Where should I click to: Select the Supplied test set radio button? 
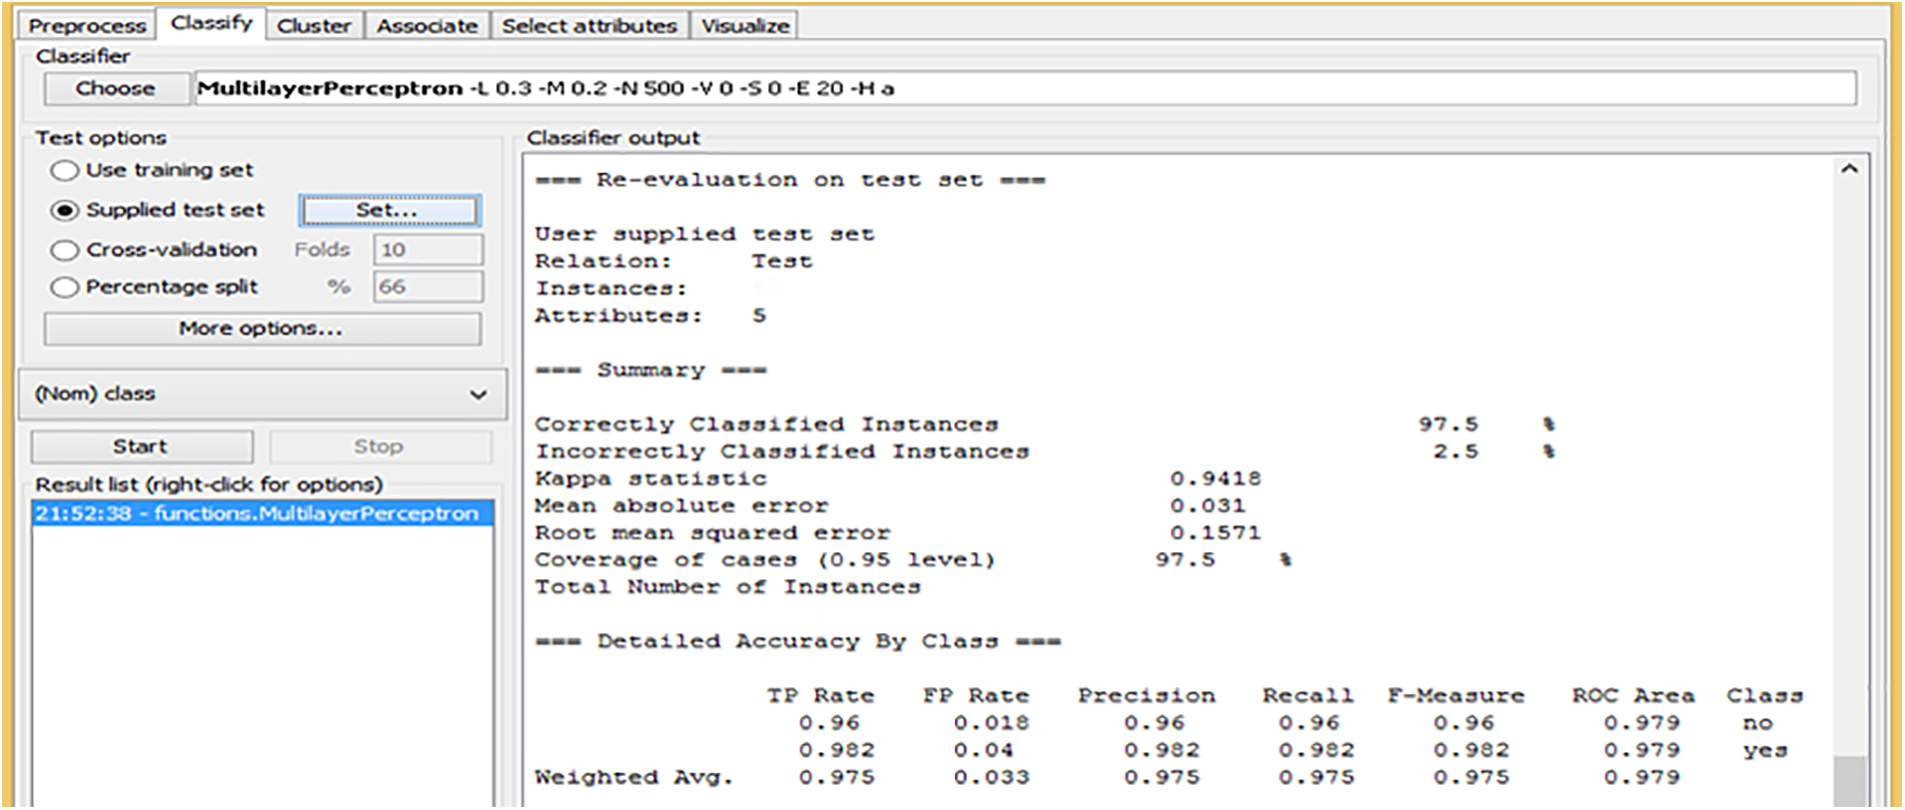pos(65,211)
